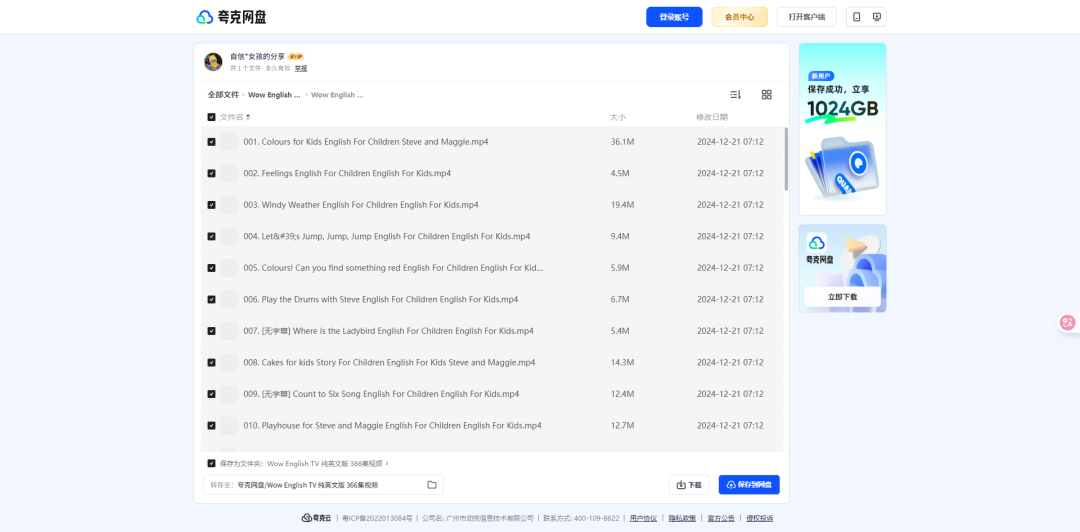Click file icon for 005. Colours! Can you find
The width and height of the screenshot is (1080, 532).
click(229, 268)
